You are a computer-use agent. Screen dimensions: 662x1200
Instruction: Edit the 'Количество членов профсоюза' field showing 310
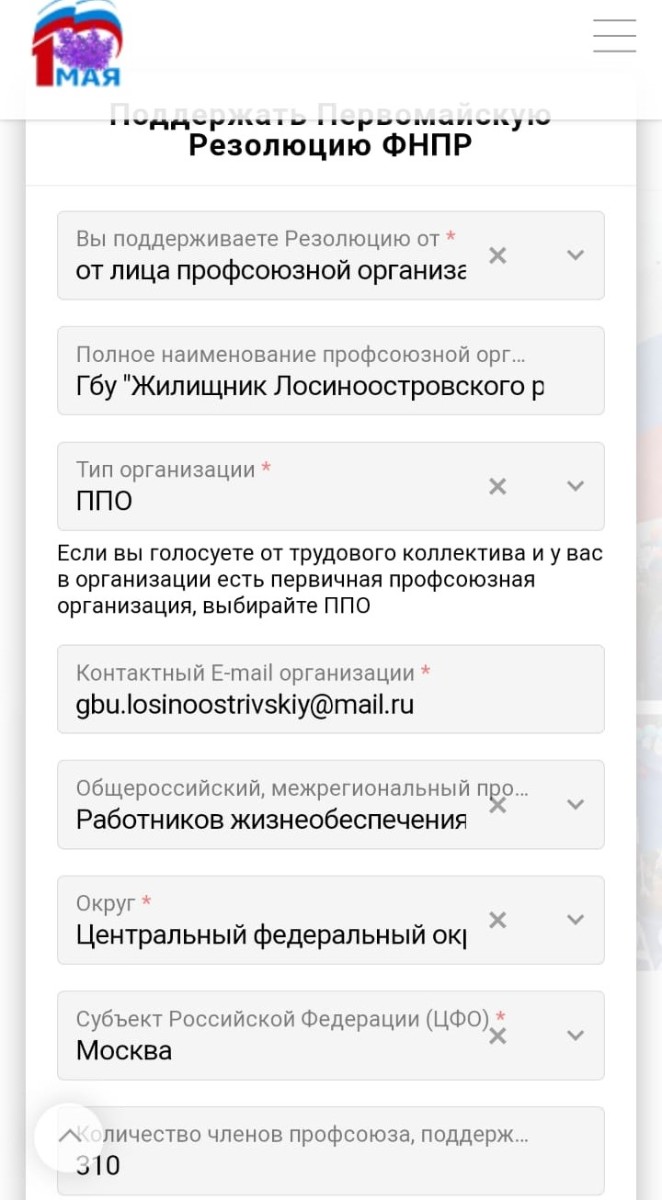(x=331, y=1150)
